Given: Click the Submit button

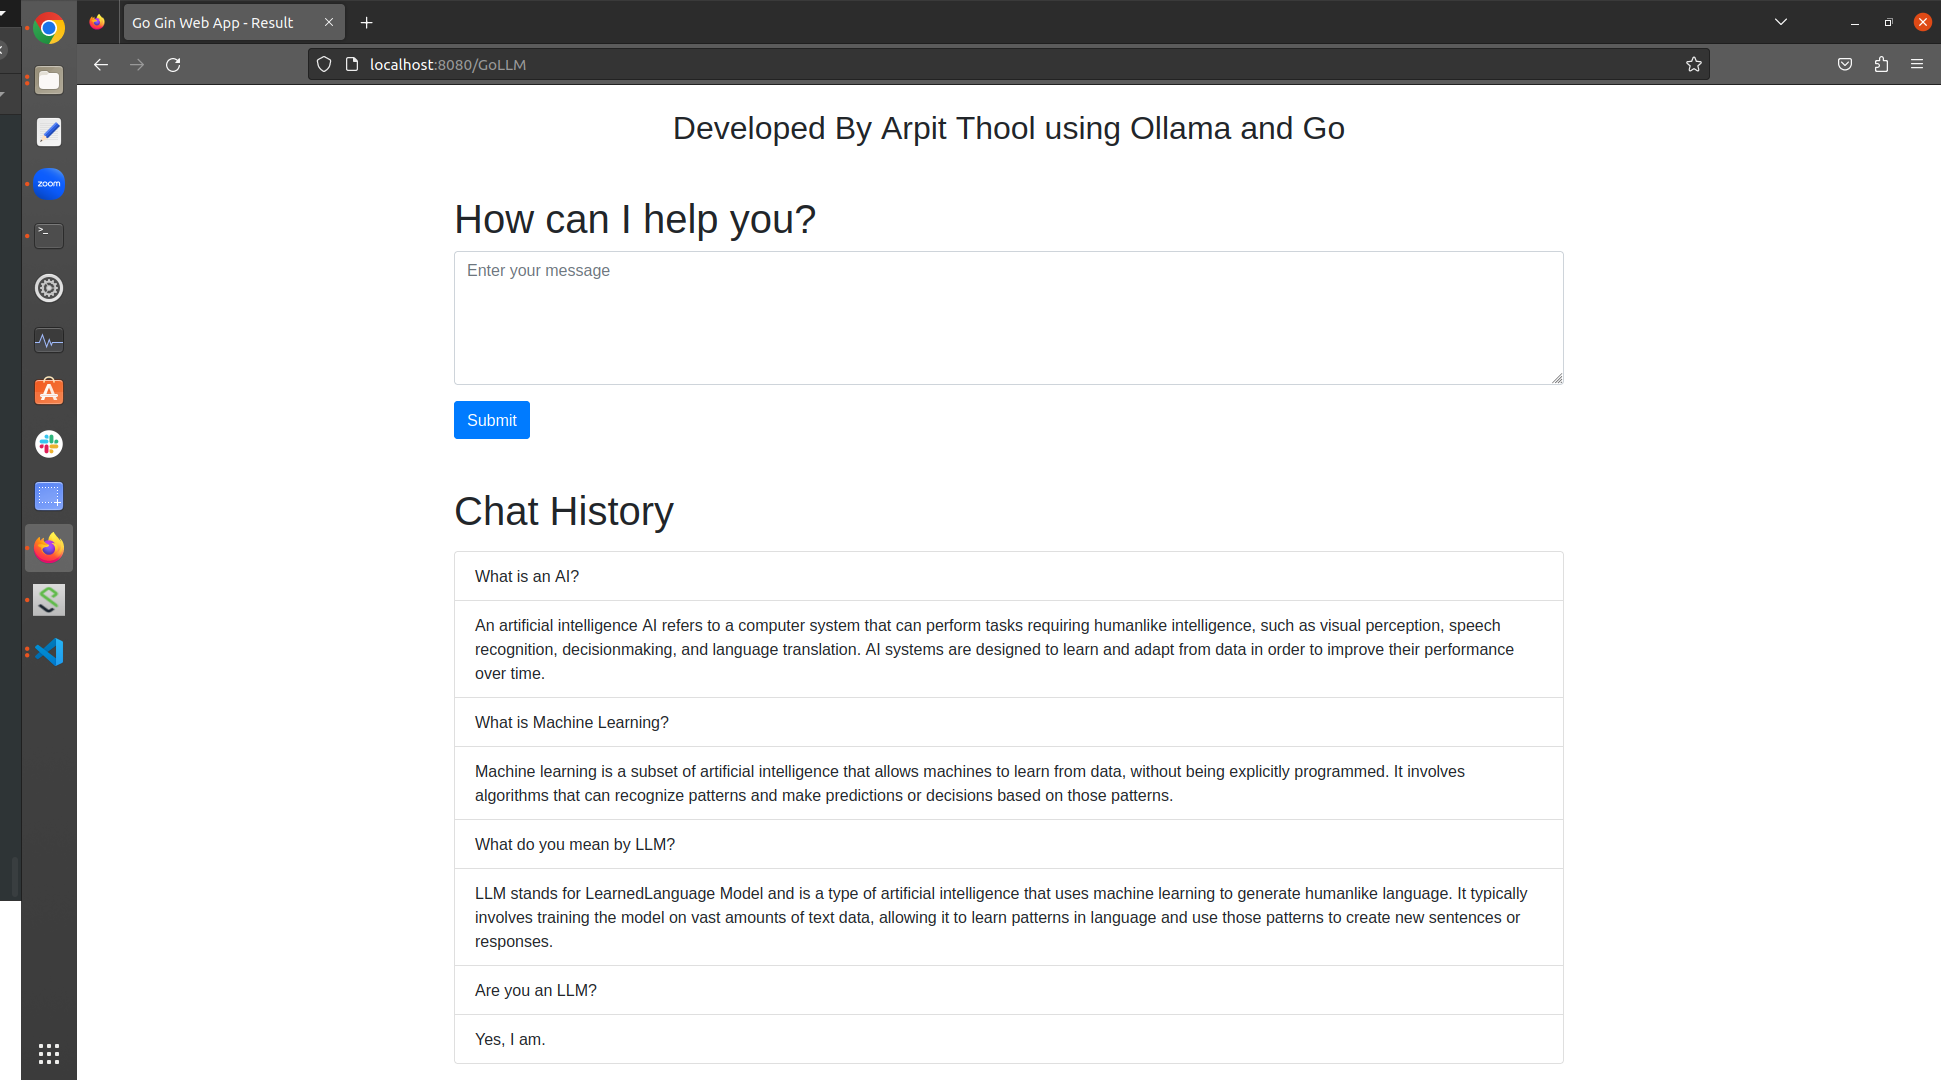Looking at the screenshot, I should (x=491, y=420).
